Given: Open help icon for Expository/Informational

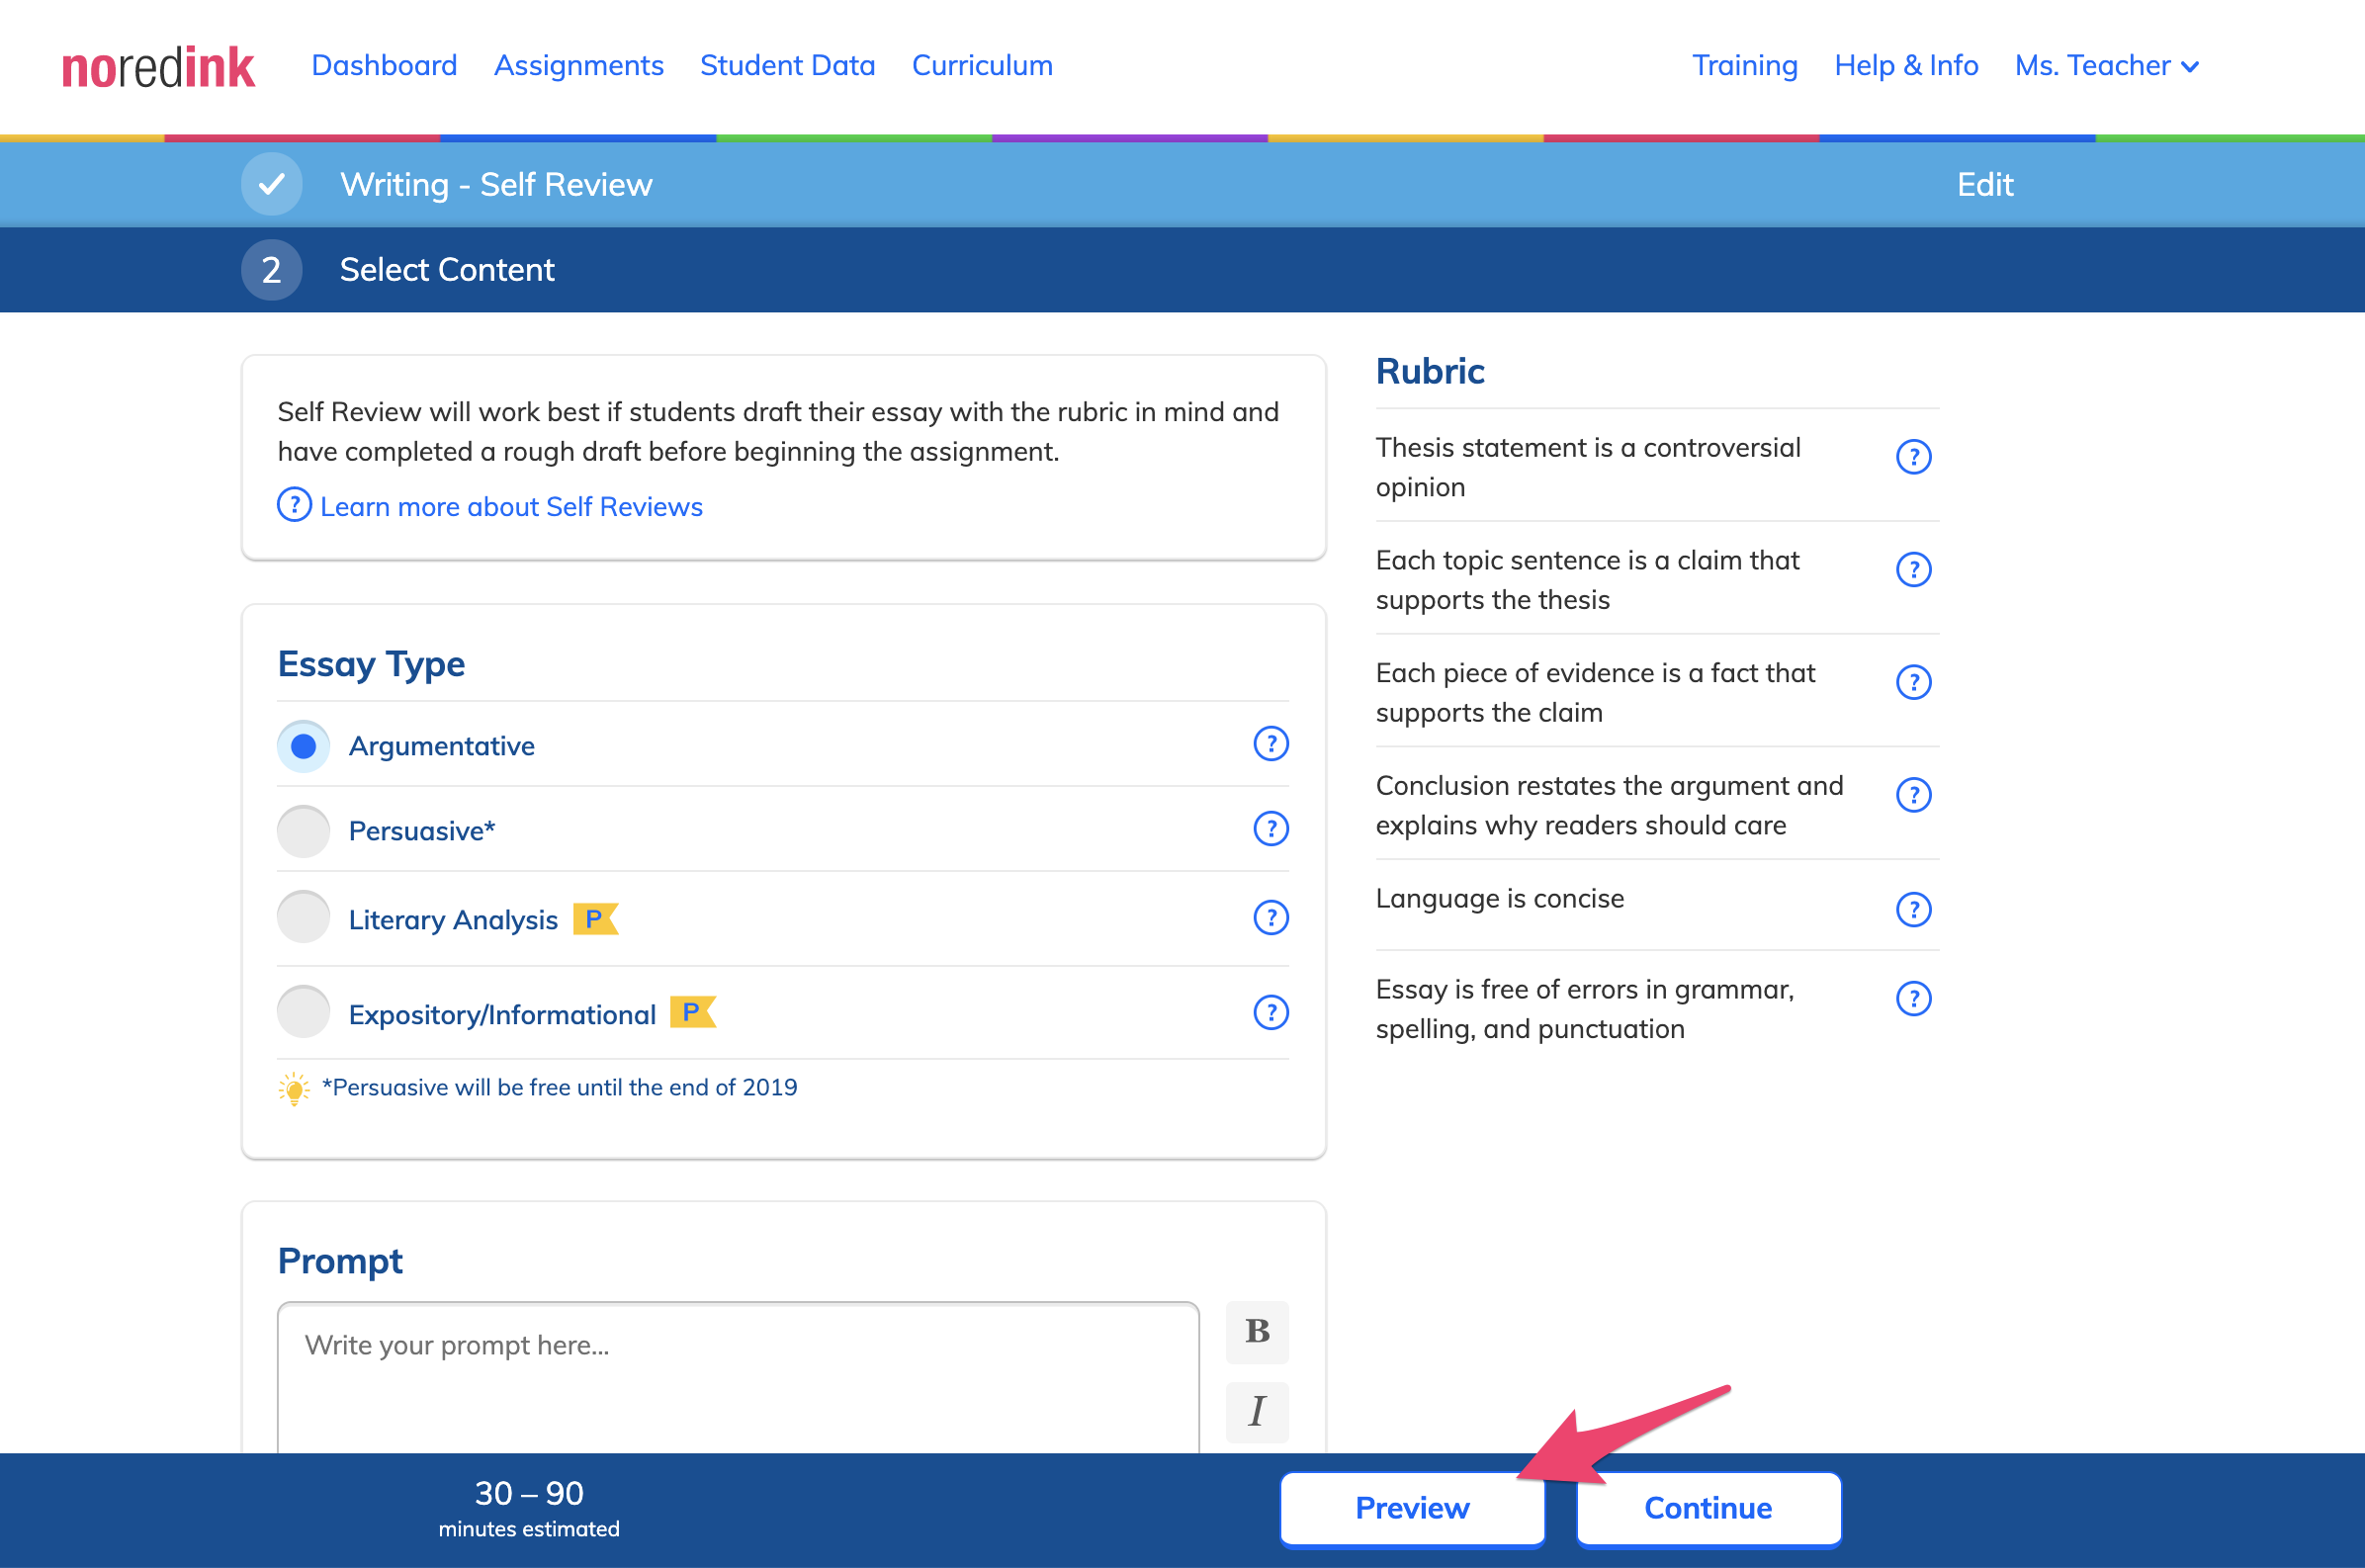Looking at the screenshot, I should coord(1270,1013).
